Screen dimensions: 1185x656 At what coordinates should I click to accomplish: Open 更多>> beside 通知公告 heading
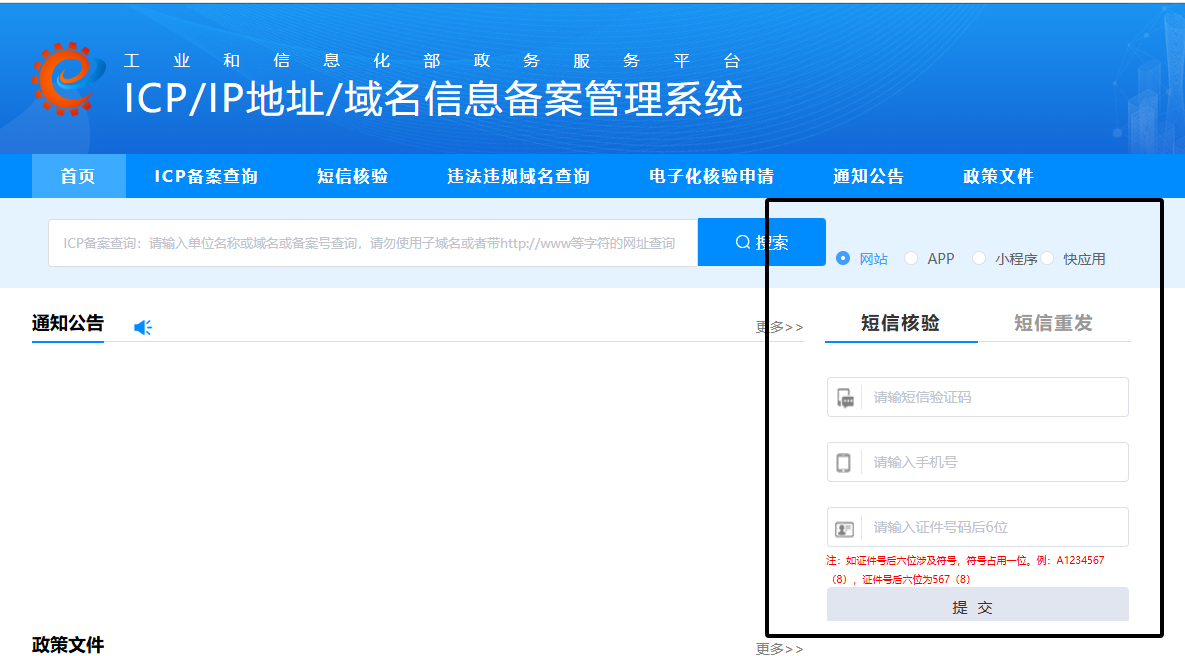(x=780, y=327)
